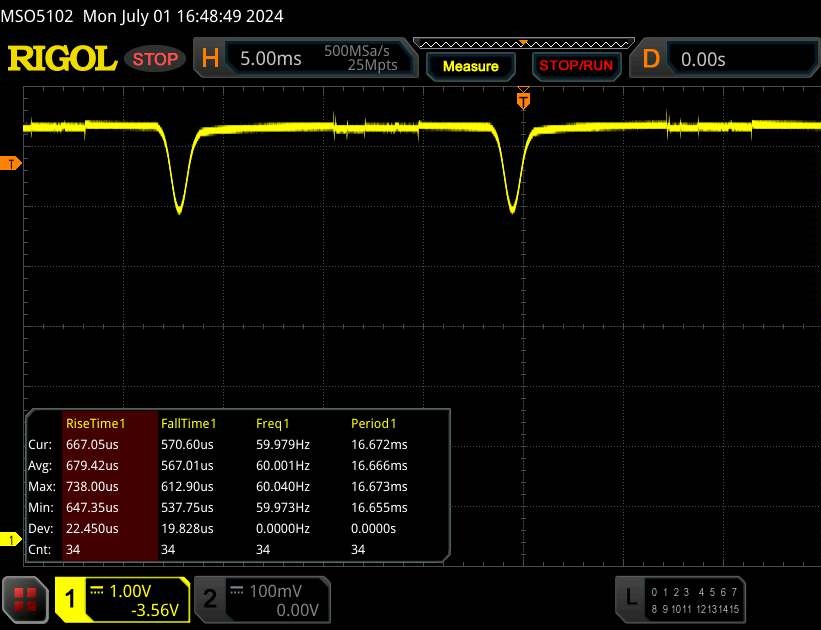This screenshot has width=821, height=630.
Task: Open horizontal timebase H setting
Action: pos(210,58)
